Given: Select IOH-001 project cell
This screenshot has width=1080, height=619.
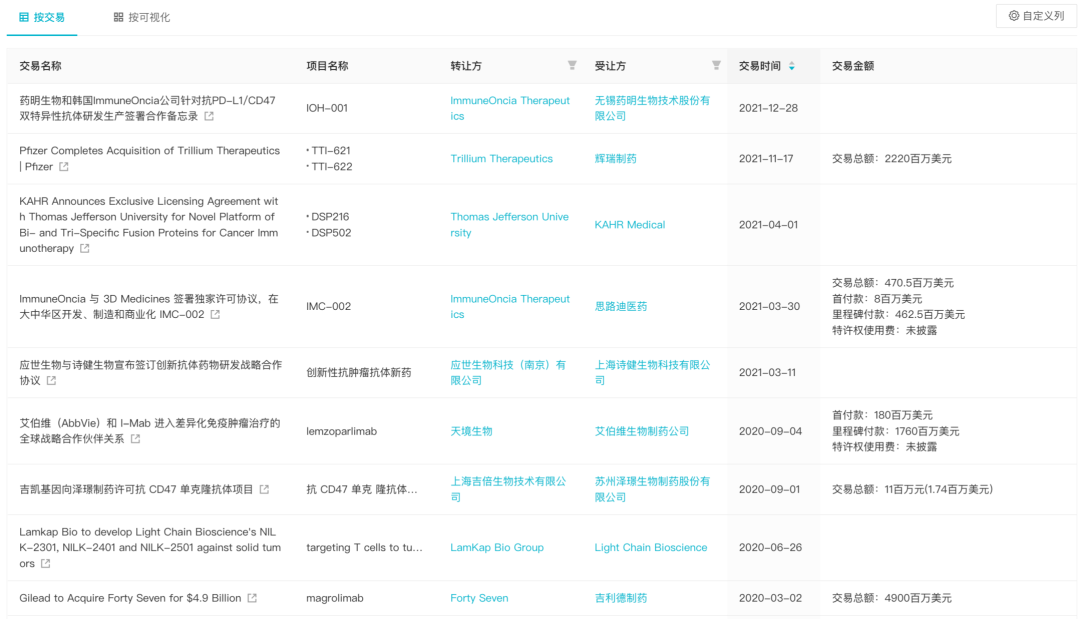Looking at the screenshot, I should point(326,108).
